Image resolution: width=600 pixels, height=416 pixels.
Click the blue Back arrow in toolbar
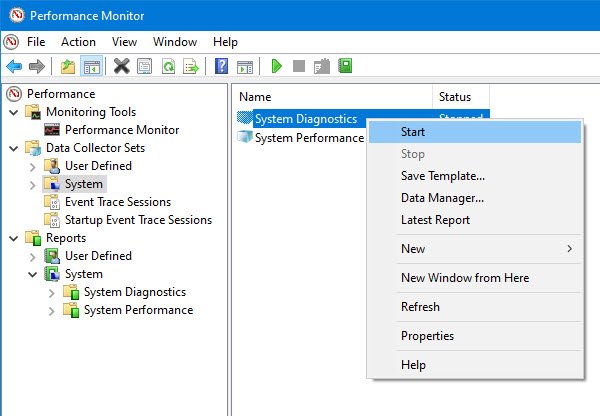pos(13,66)
